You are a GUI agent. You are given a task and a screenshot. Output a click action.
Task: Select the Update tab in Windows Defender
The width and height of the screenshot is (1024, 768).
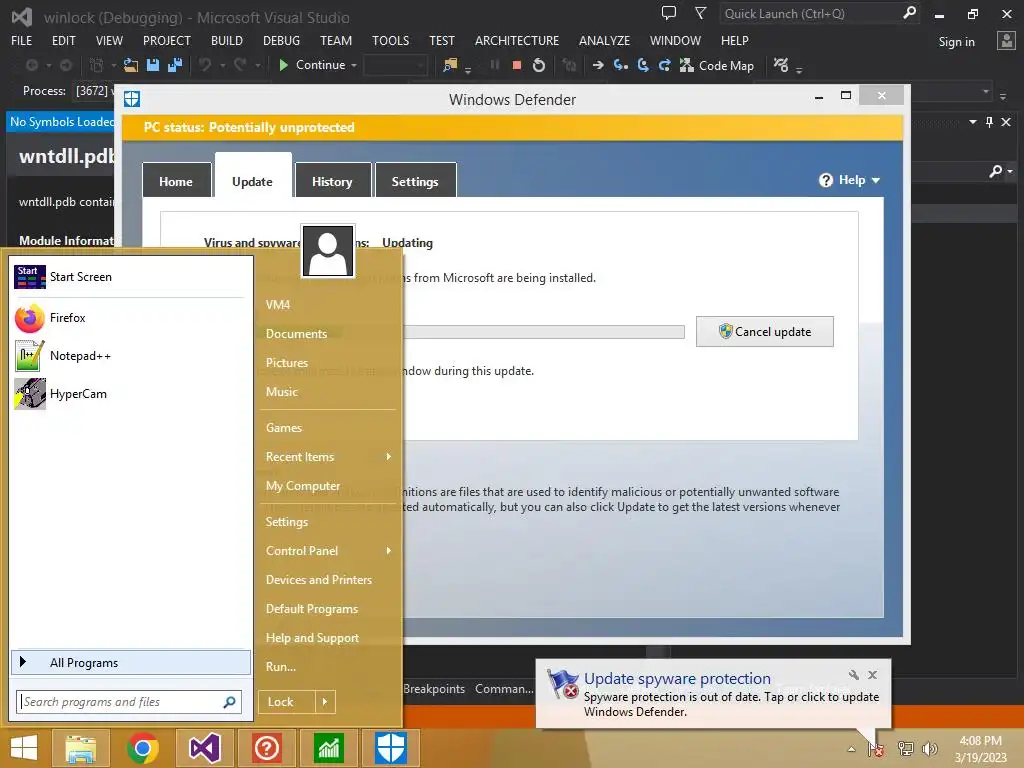253,176
